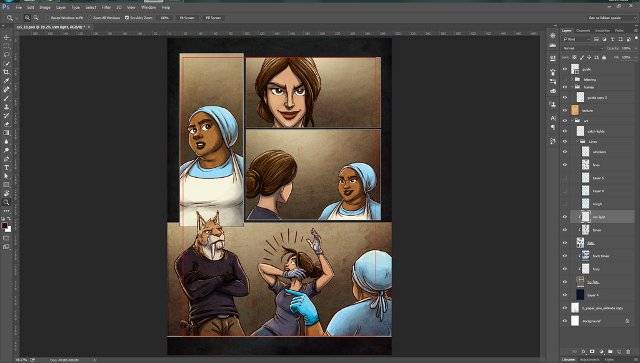Select the Gradient tool
Screen dimensions: 640x363
[x=6, y=133]
